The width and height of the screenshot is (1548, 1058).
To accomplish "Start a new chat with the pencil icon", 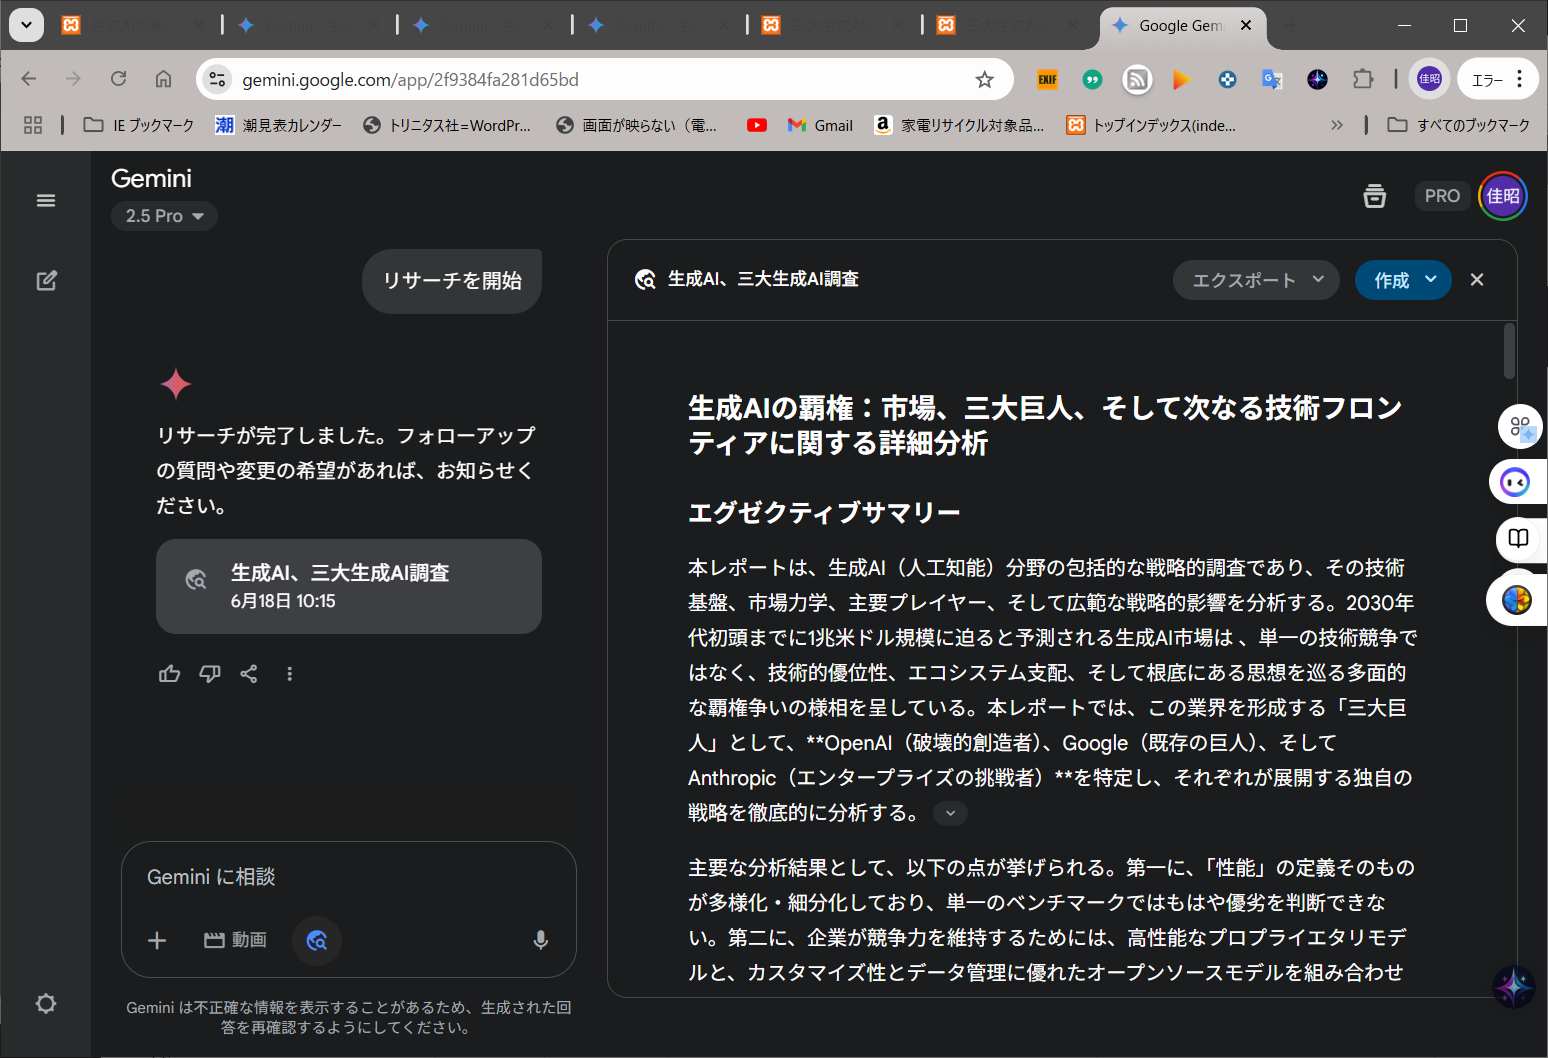I will [x=46, y=281].
